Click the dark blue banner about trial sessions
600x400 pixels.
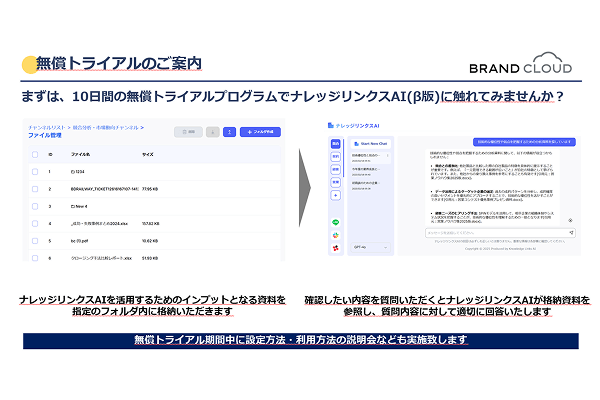point(301,340)
